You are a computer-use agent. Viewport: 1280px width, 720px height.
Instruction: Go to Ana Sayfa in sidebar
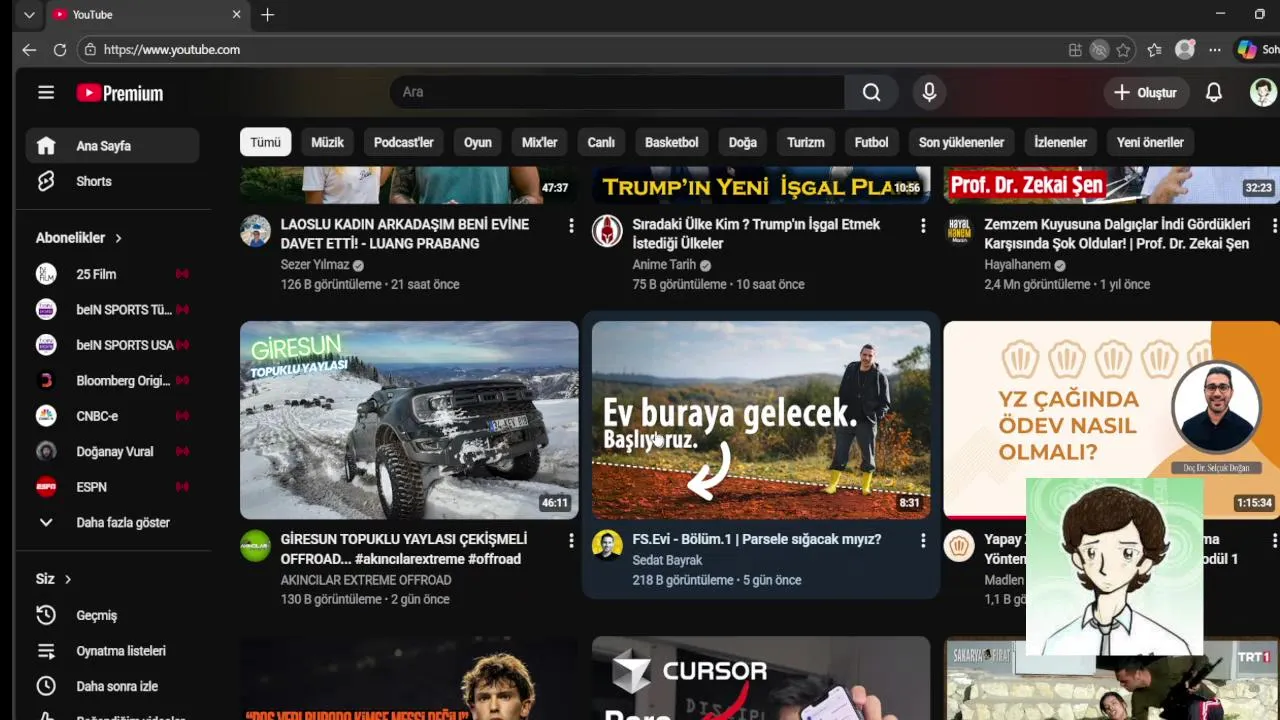pos(112,146)
